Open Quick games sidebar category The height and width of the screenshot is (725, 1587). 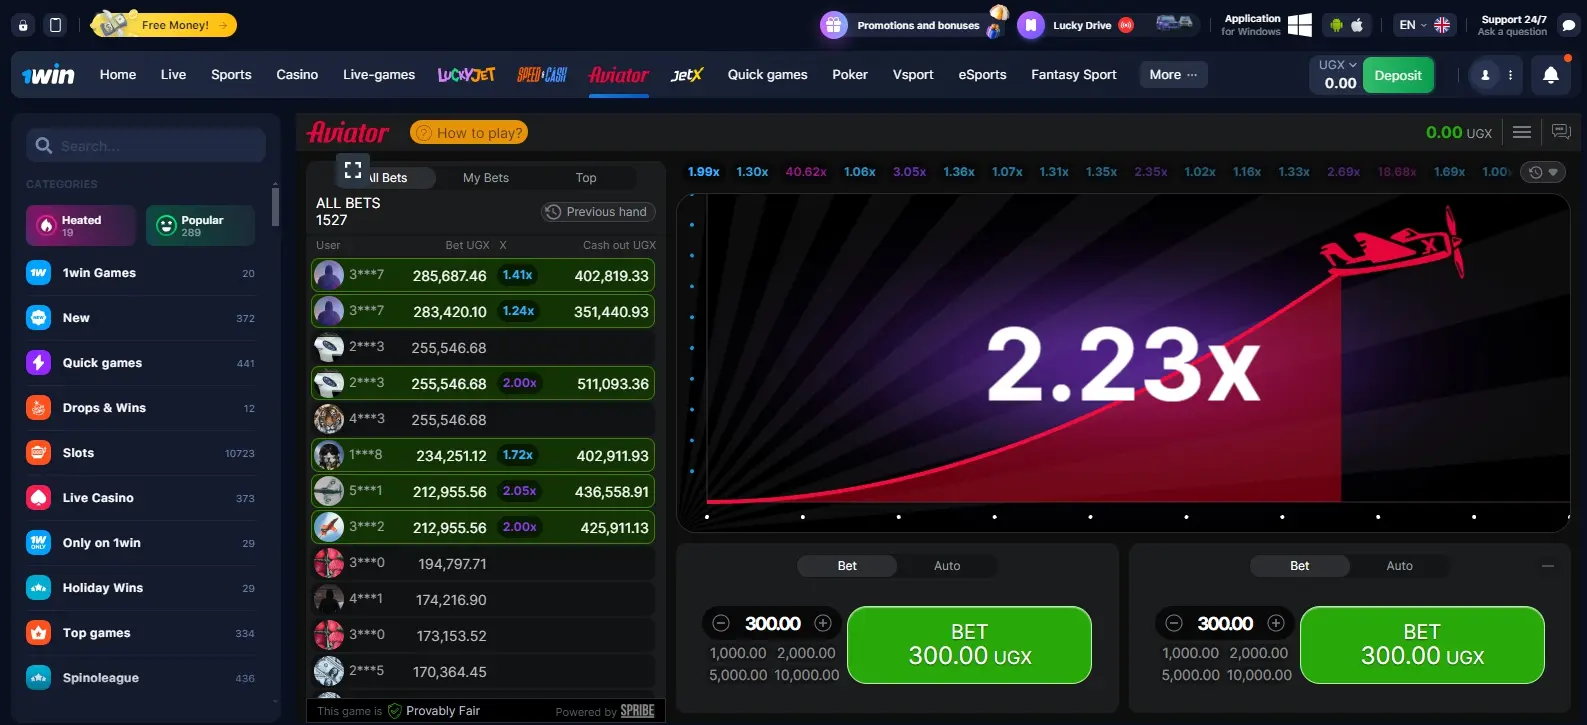pos(140,363)
